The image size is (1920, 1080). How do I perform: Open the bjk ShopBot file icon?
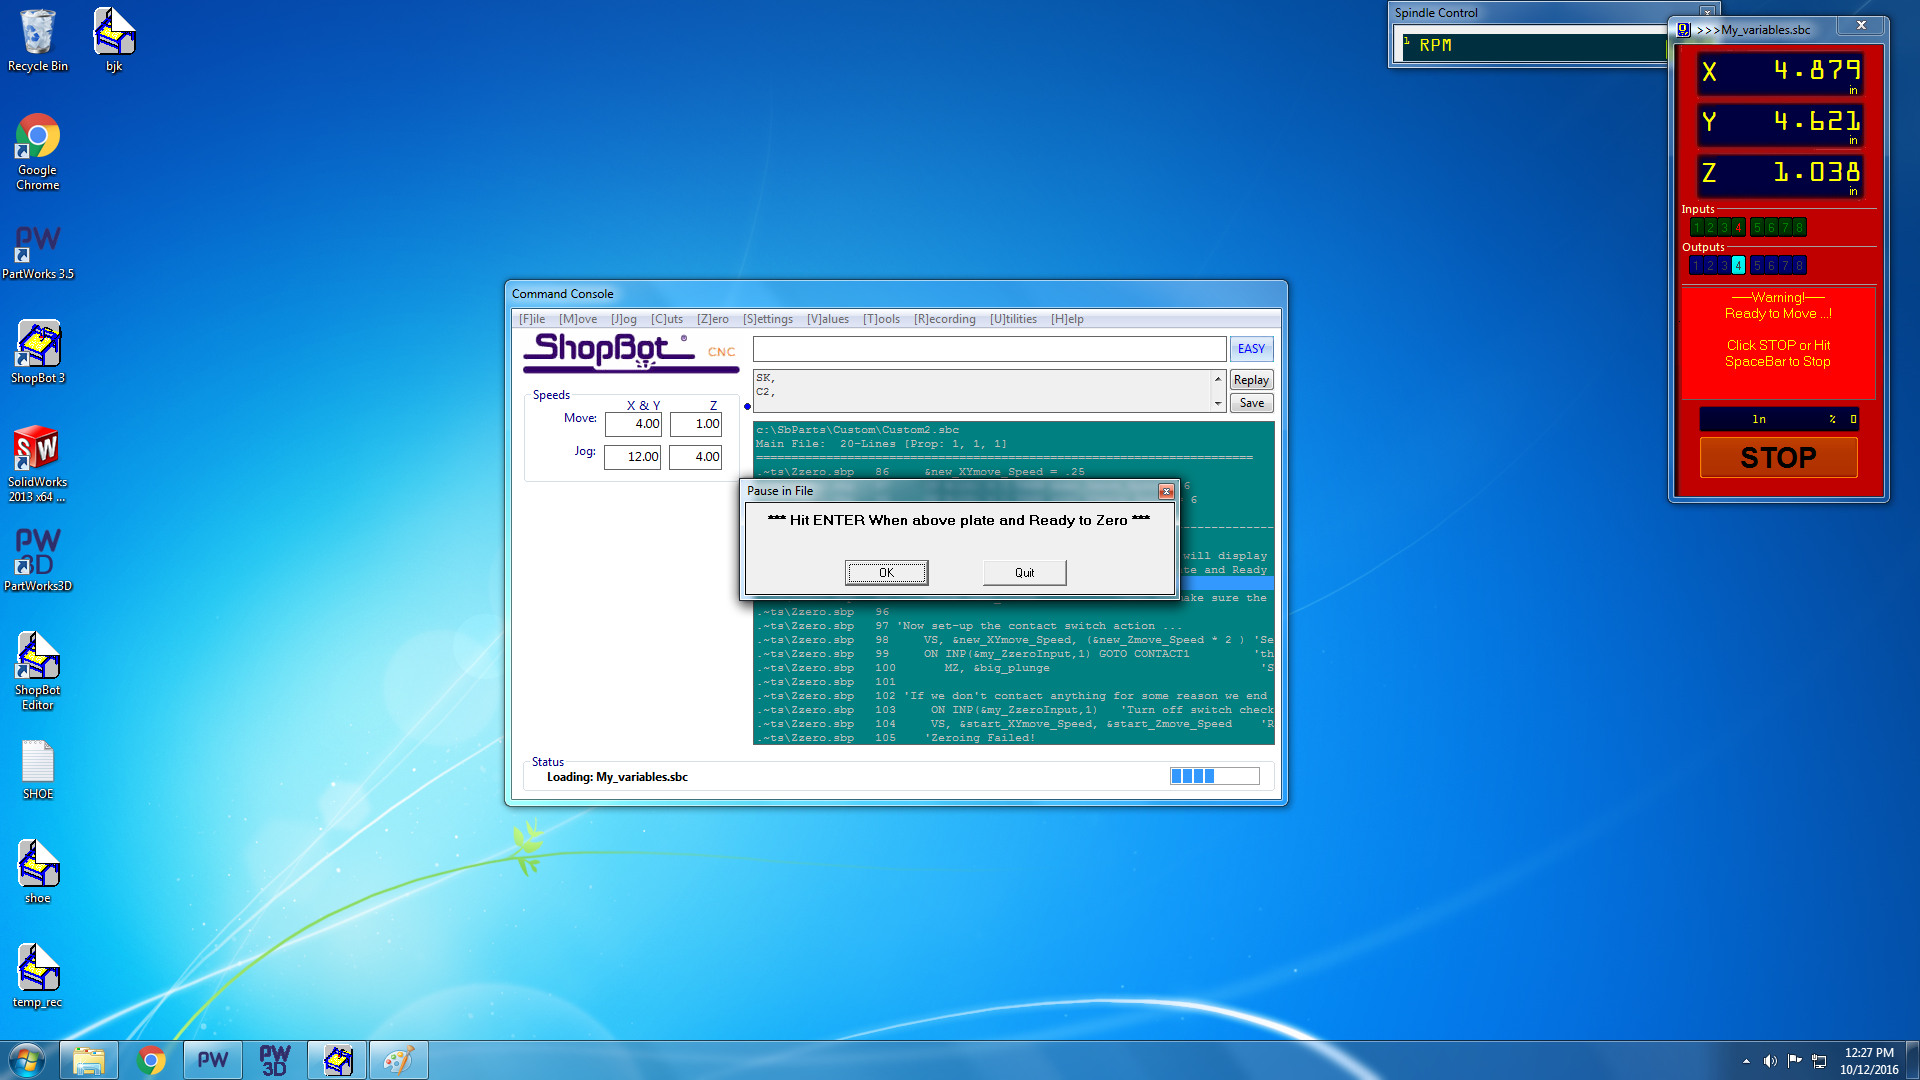click(x=114, y=40)
